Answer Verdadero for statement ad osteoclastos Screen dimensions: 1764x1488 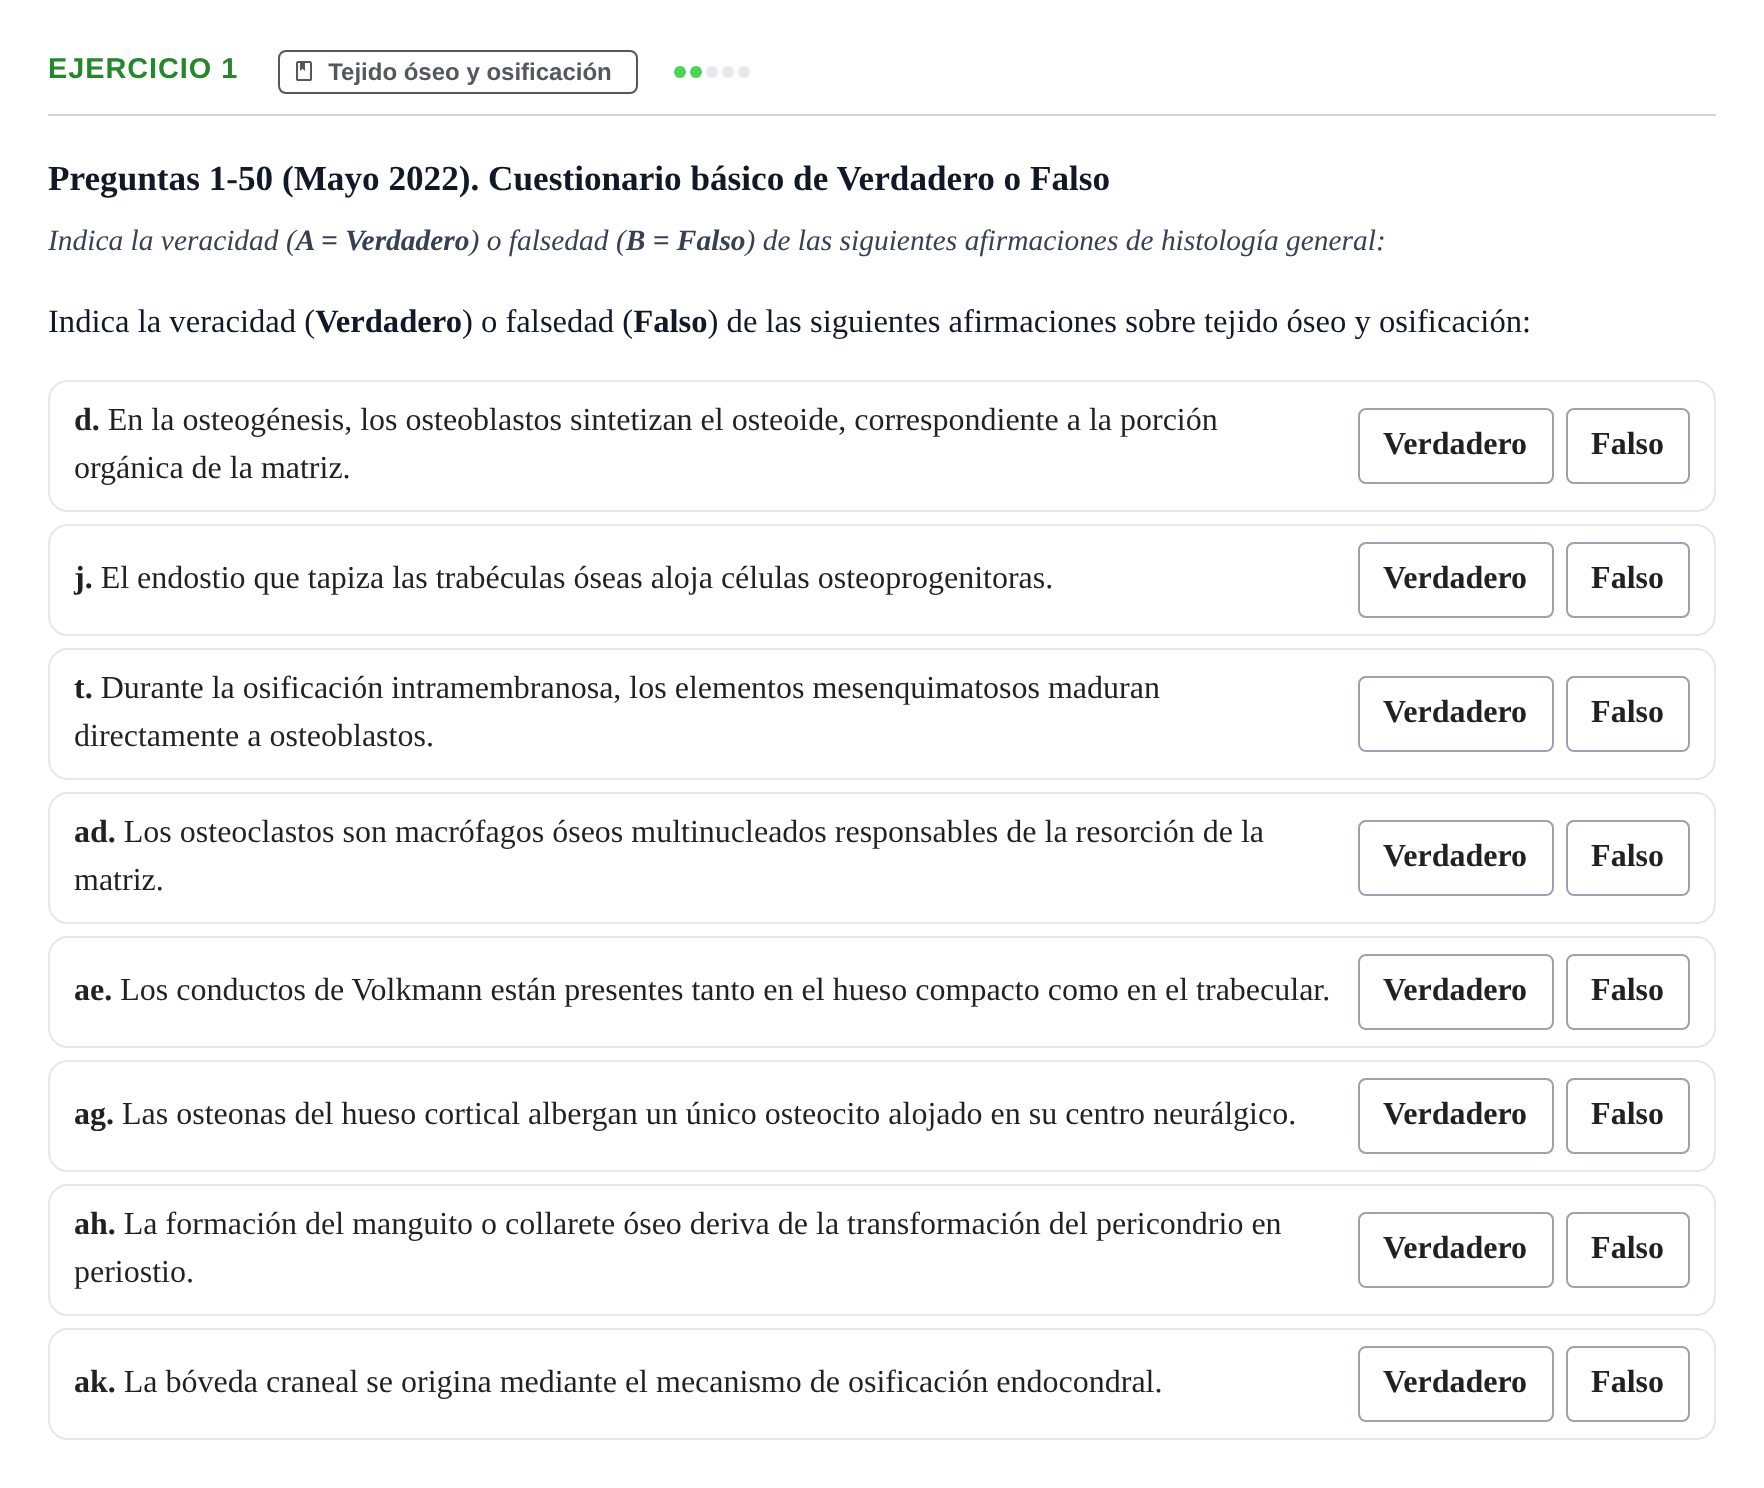click(x=1455, y=858)
